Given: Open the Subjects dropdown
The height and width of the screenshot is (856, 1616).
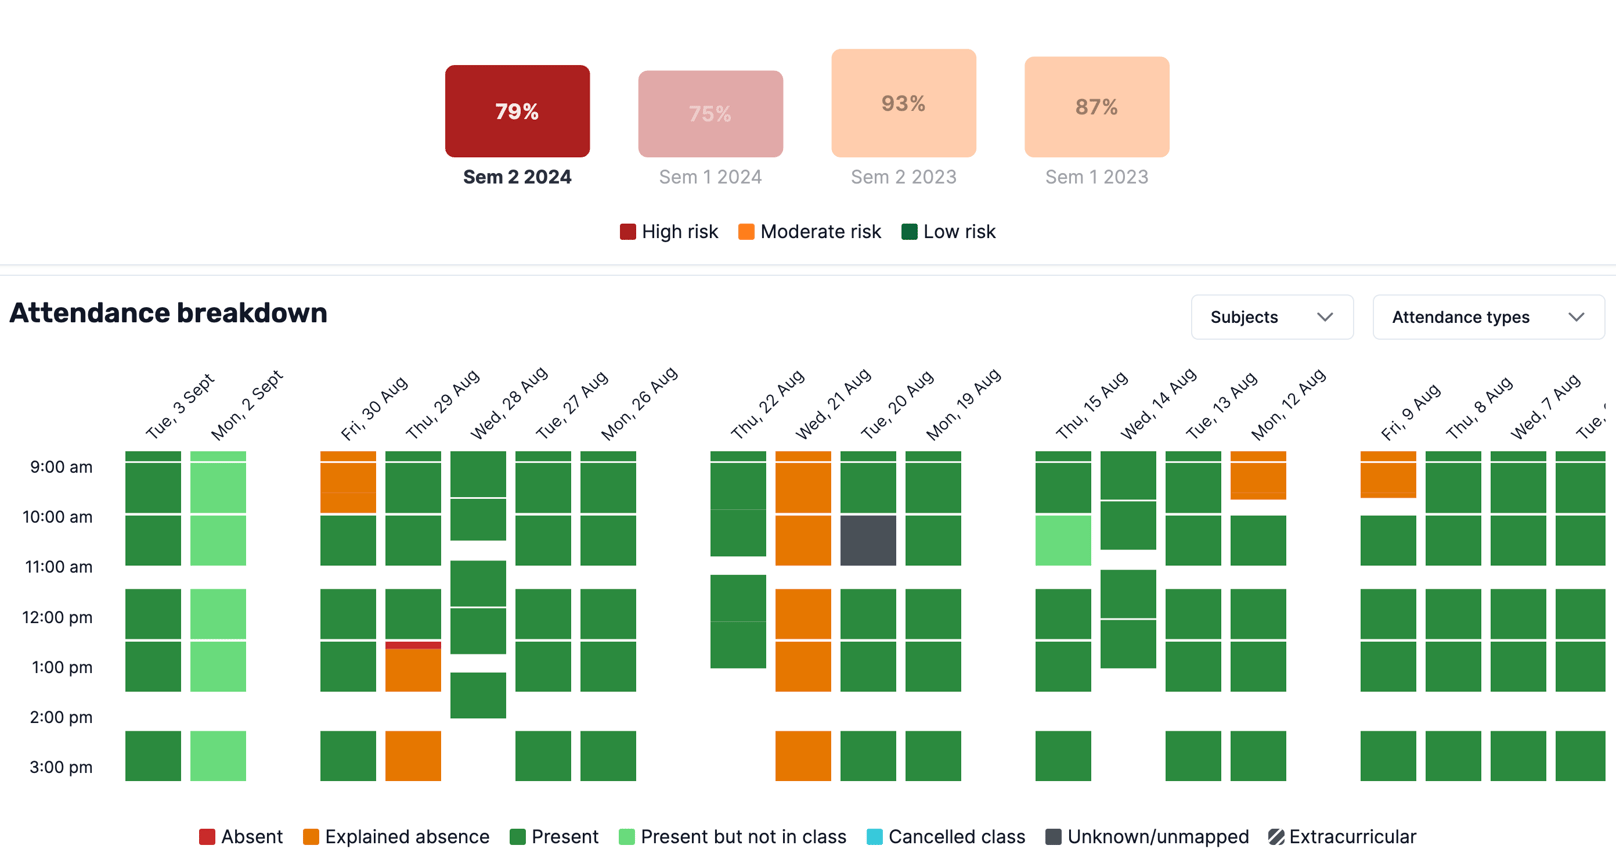Looking at the screenshot, I should coord(1271,317).
